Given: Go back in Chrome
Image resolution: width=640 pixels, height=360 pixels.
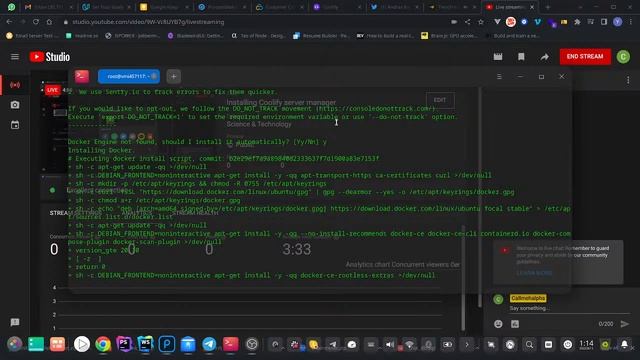Looking at the screenshot, I should coord(9,22).
